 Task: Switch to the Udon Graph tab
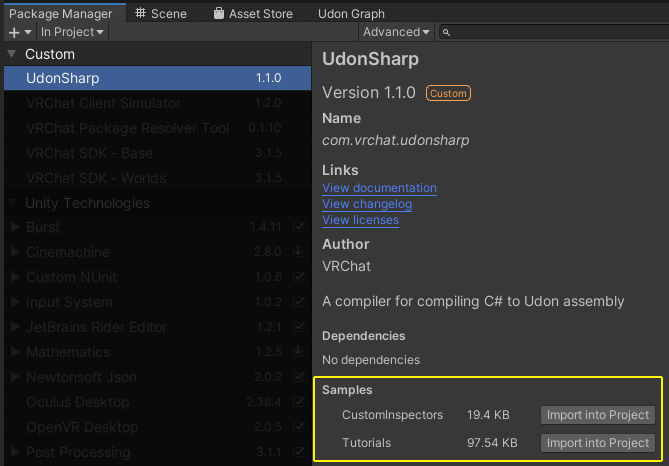(x=351, y=14)
